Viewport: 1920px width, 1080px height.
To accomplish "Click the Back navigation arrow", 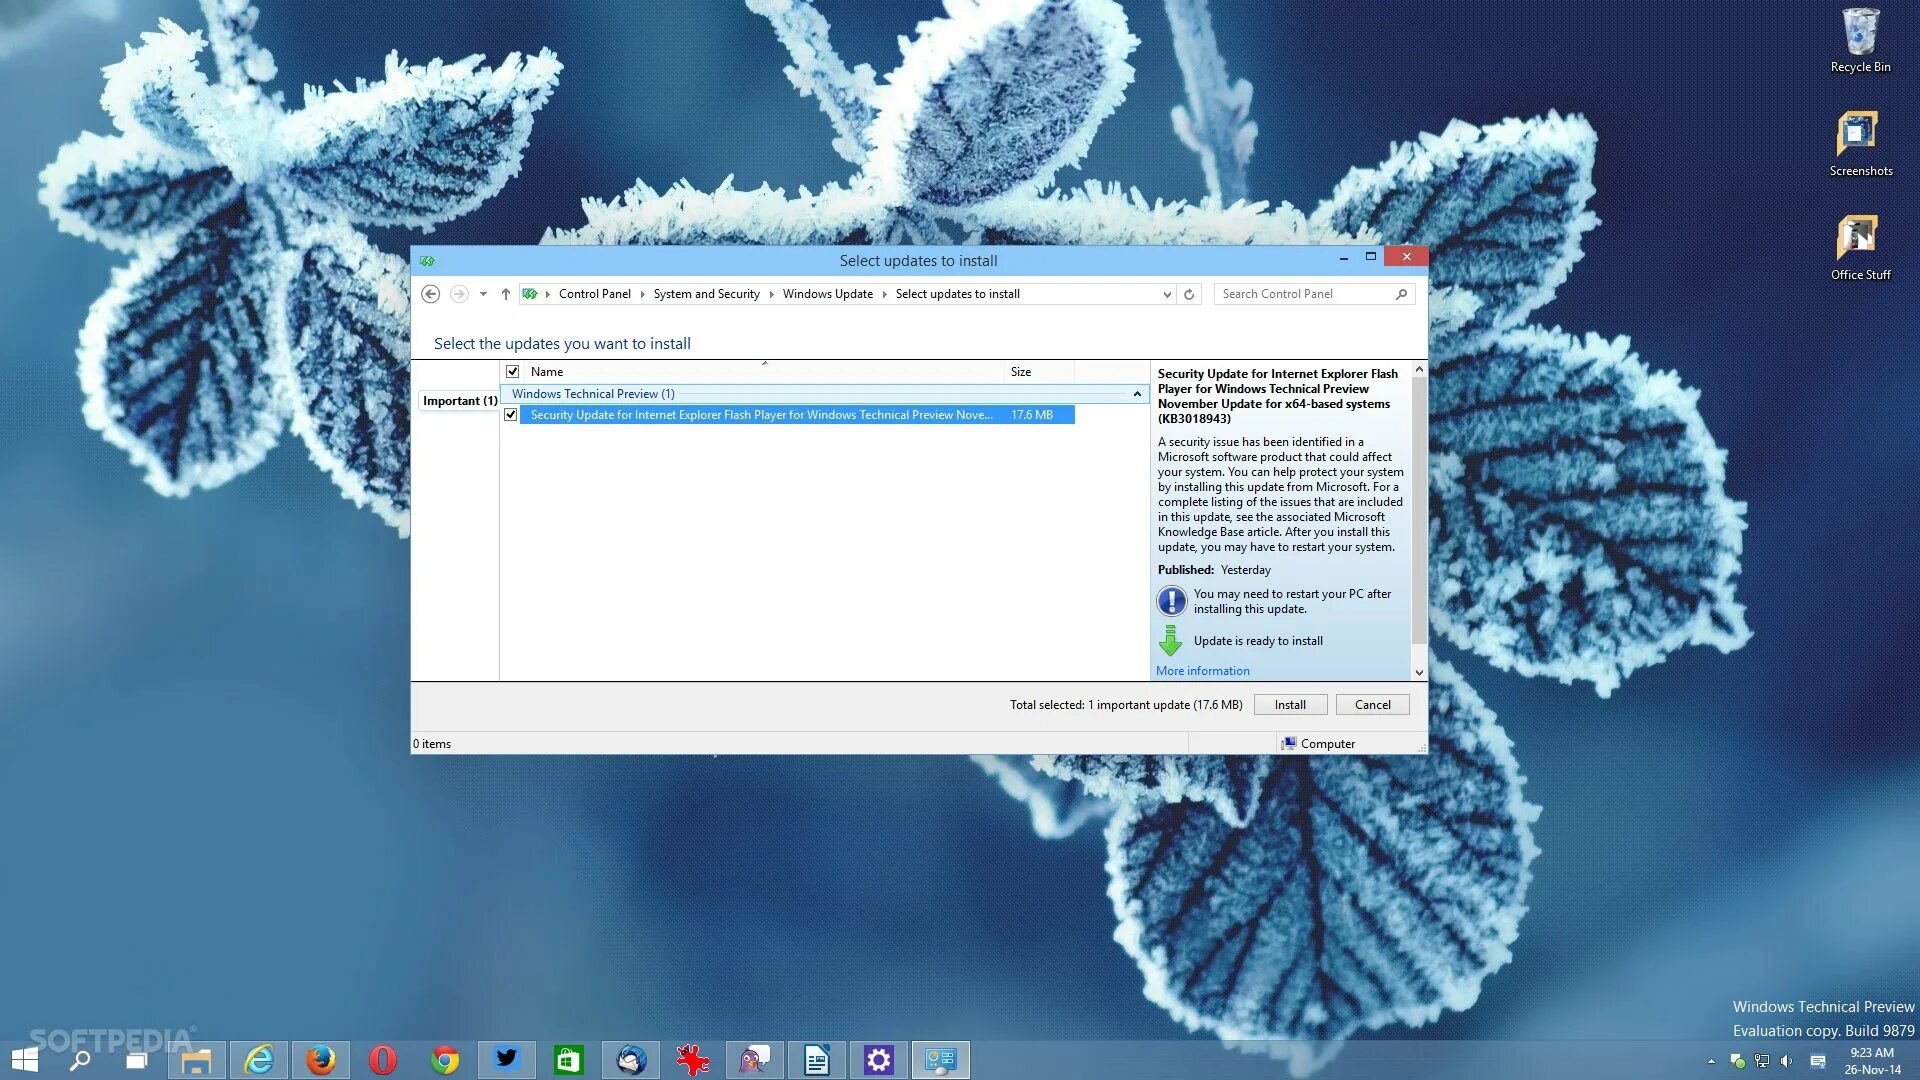I will 430,294.
